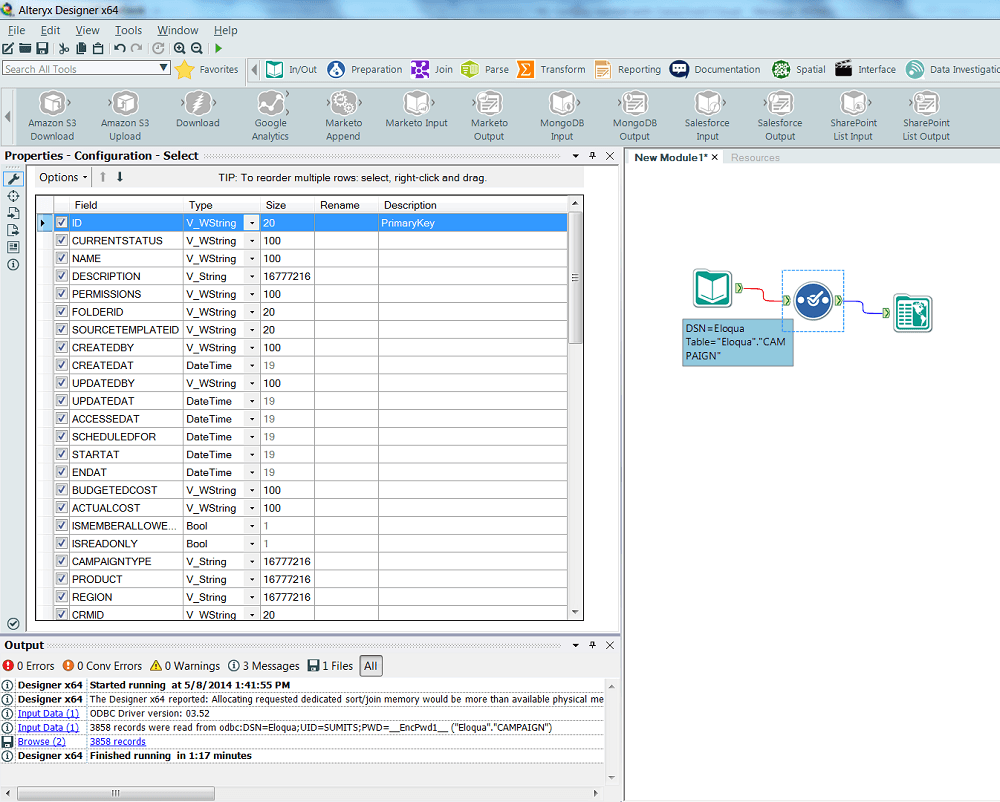
Task: Open the Options dropdown in Select configuration
Action: click(62, 177)
